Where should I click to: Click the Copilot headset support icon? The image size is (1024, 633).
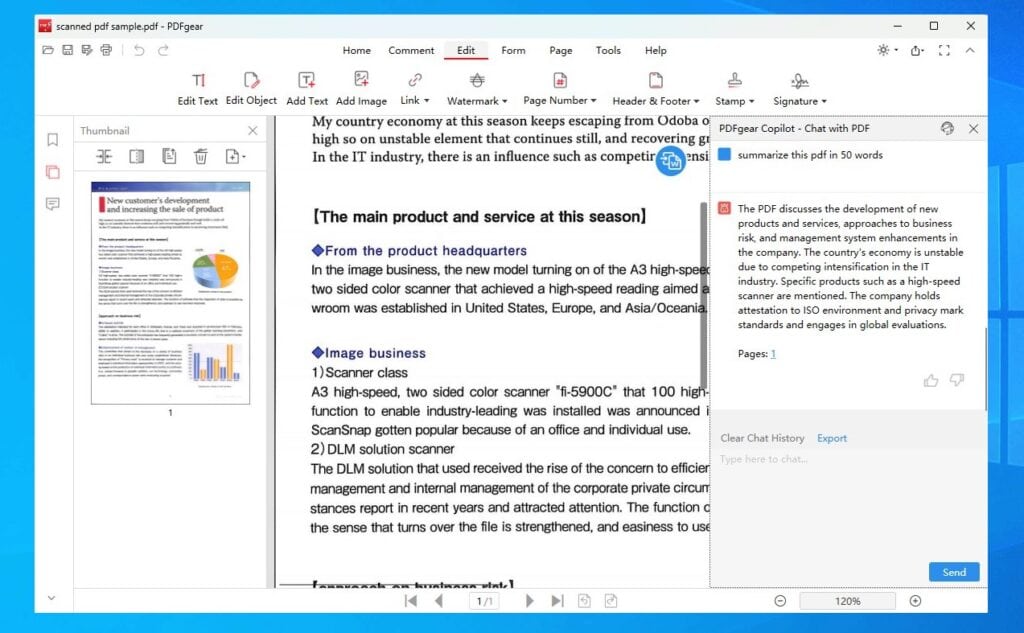[947, 128]
